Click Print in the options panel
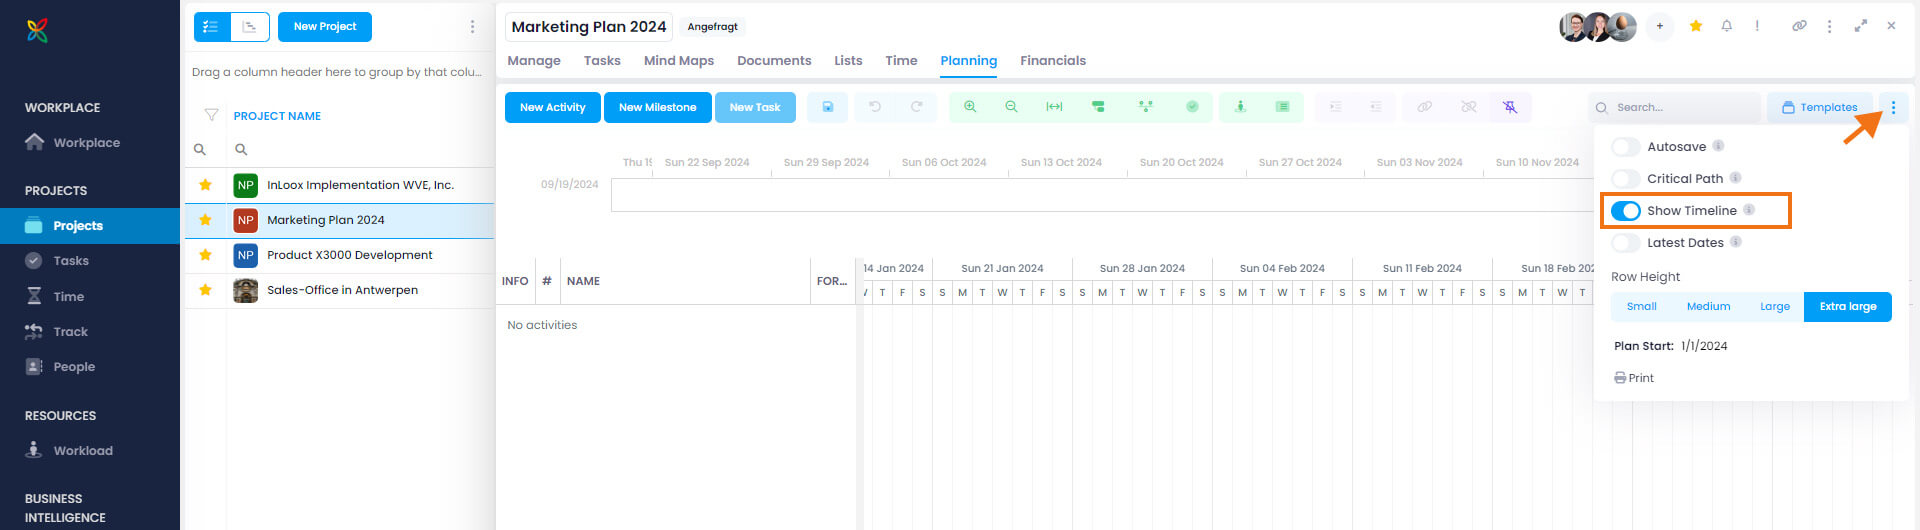The image size is (1920, 530). 1634,378
